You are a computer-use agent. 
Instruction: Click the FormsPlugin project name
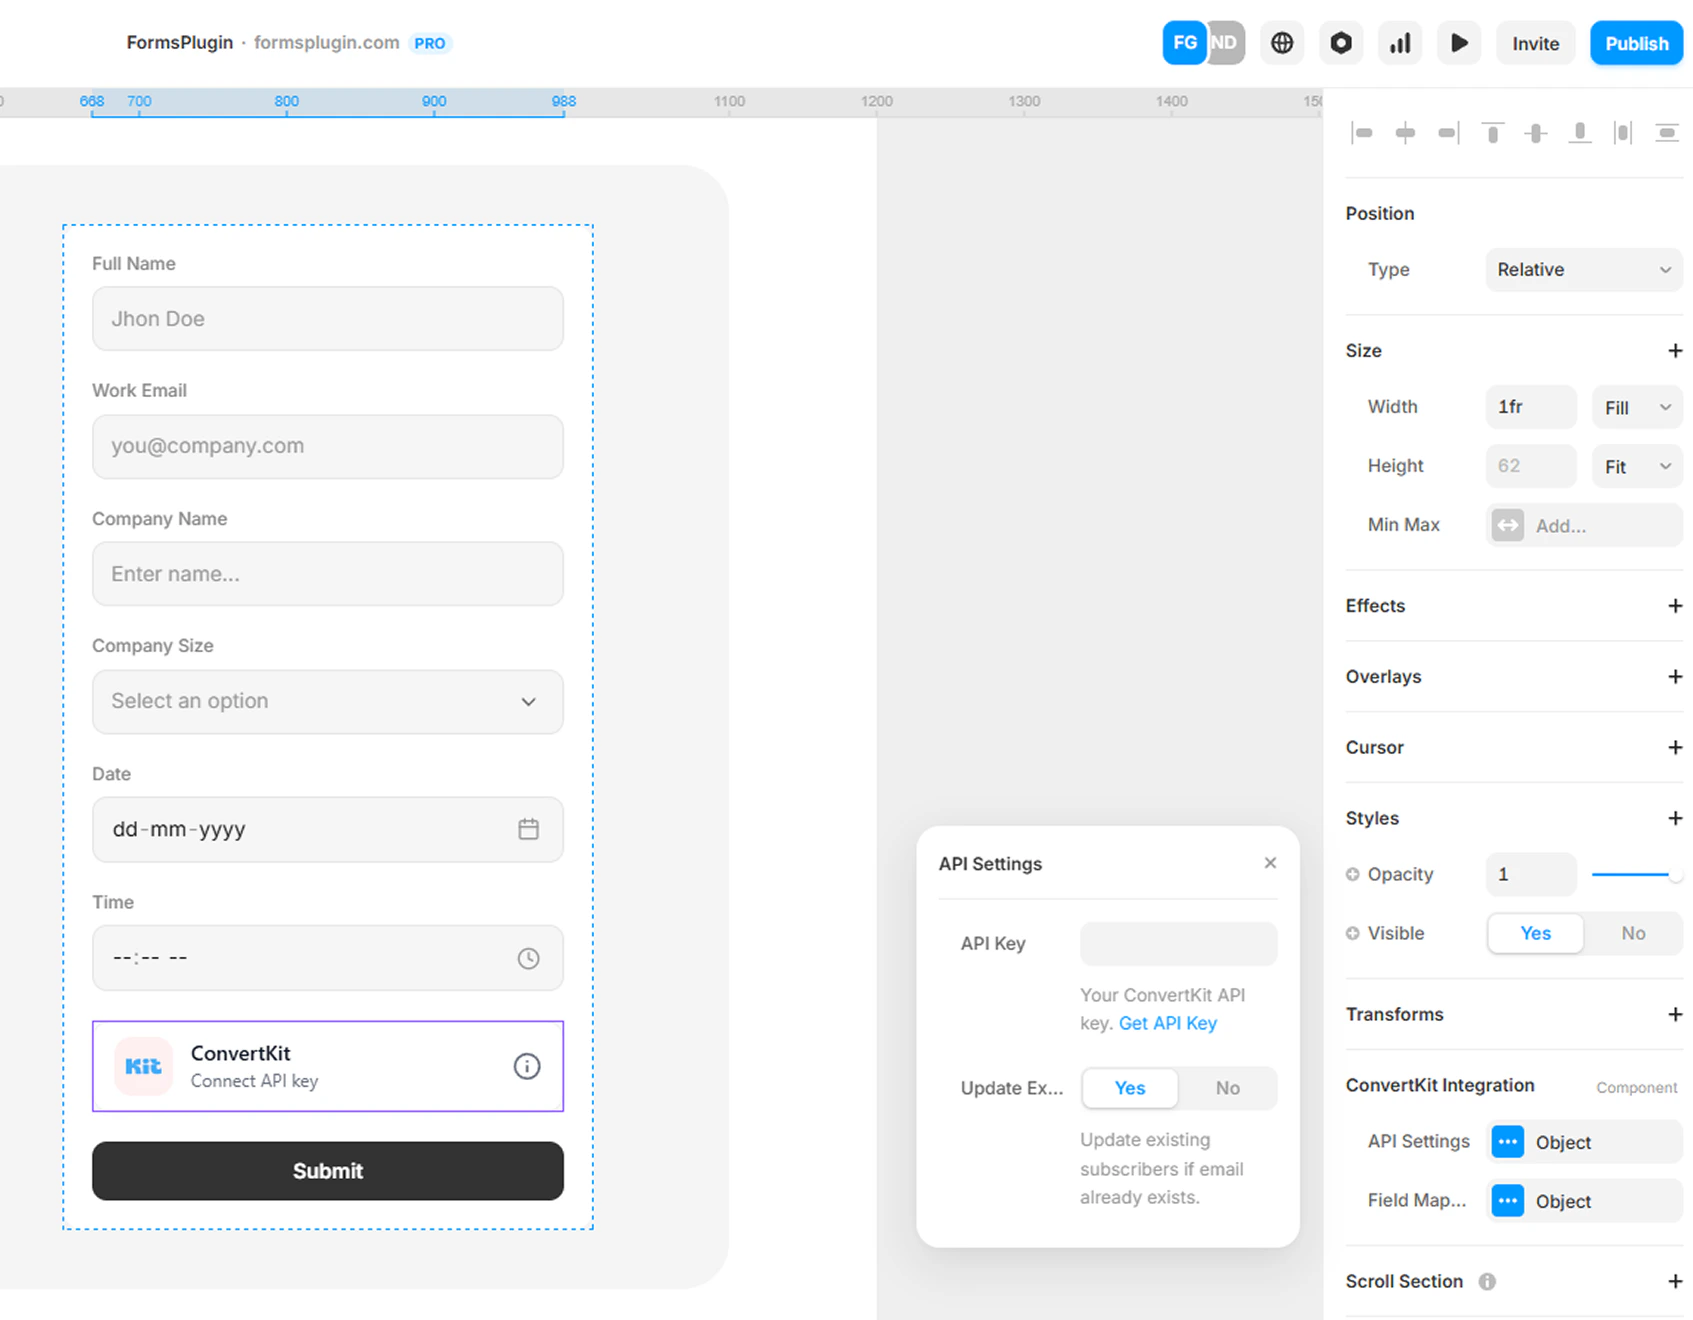180,43
